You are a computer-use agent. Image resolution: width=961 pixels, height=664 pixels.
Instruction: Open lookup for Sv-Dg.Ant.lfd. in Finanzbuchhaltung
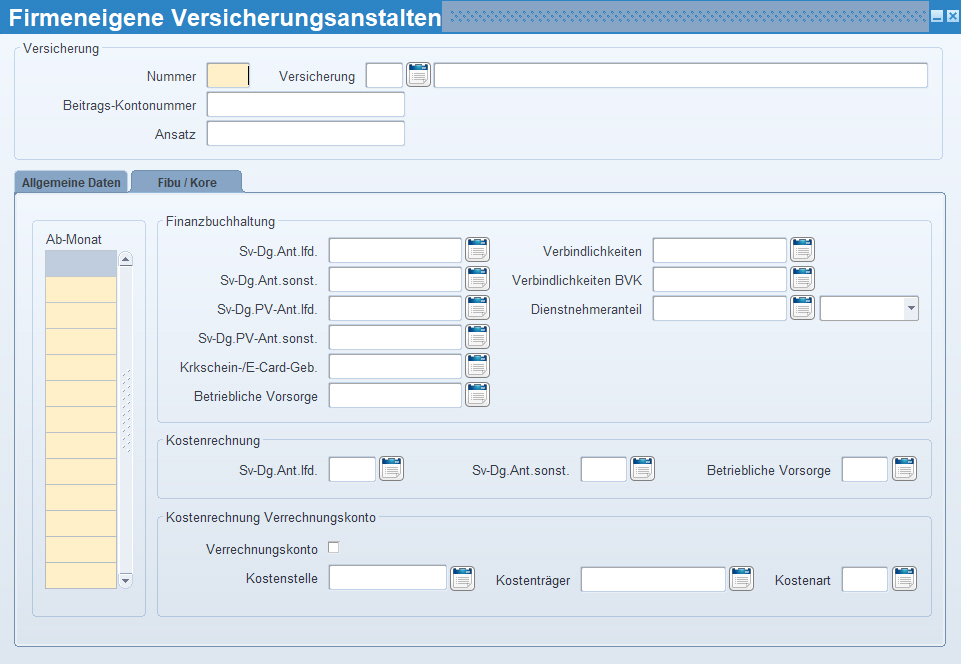(477, 250)
